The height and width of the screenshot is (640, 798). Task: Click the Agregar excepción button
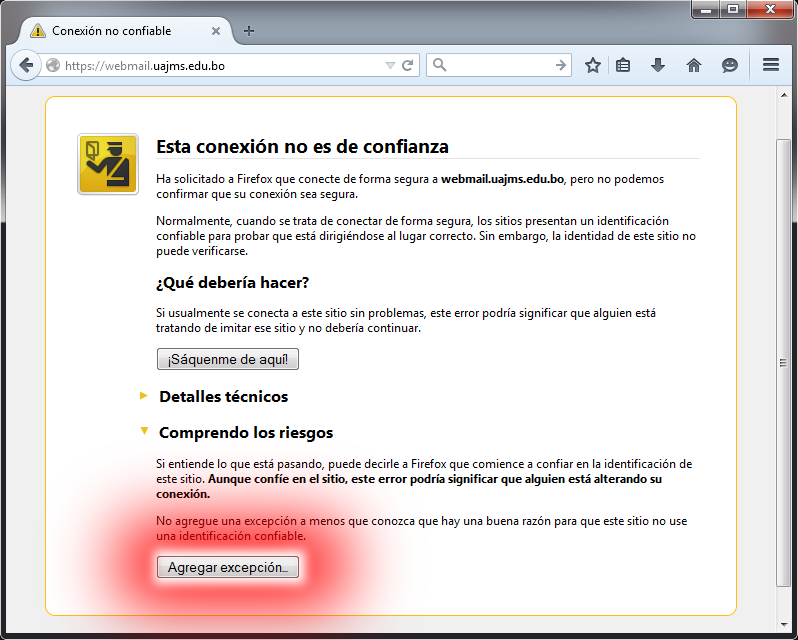pyautogui.click(x=227, y=568)
